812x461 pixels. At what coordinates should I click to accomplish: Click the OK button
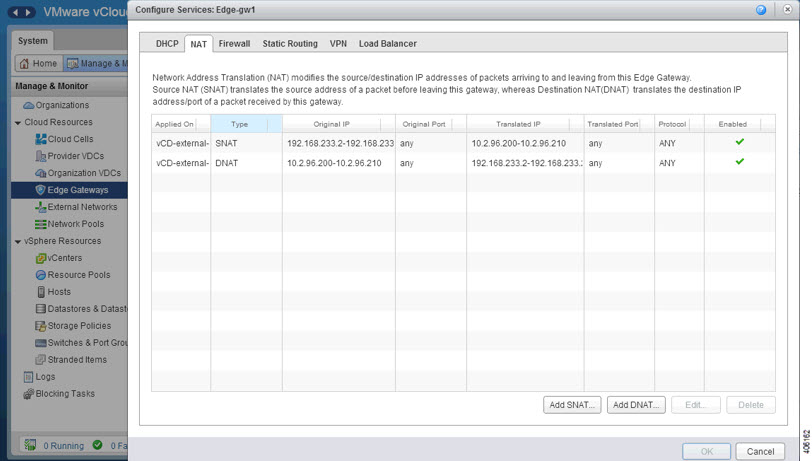pos(706,452)
